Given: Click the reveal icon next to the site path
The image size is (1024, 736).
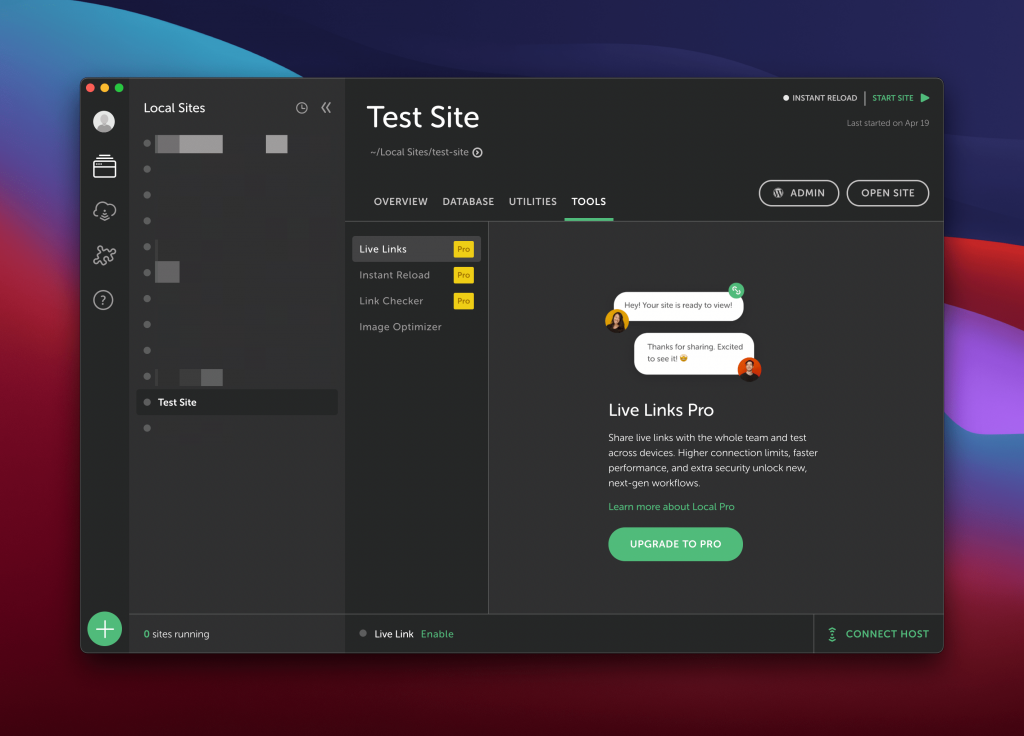Looking at the screenshot, I should pos(479,153).
